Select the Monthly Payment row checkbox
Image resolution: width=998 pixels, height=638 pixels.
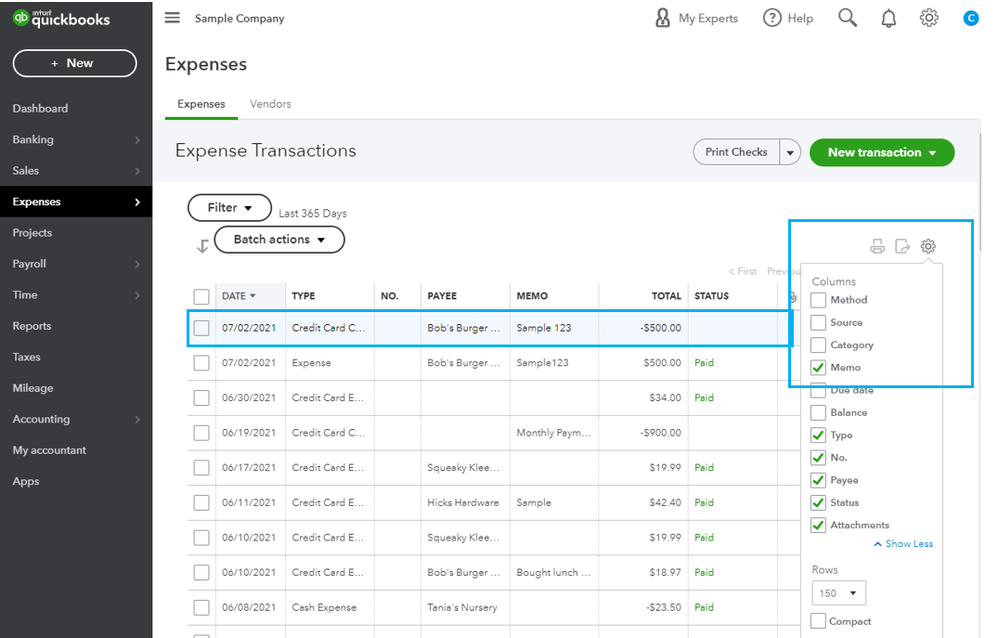click(201, 433)
